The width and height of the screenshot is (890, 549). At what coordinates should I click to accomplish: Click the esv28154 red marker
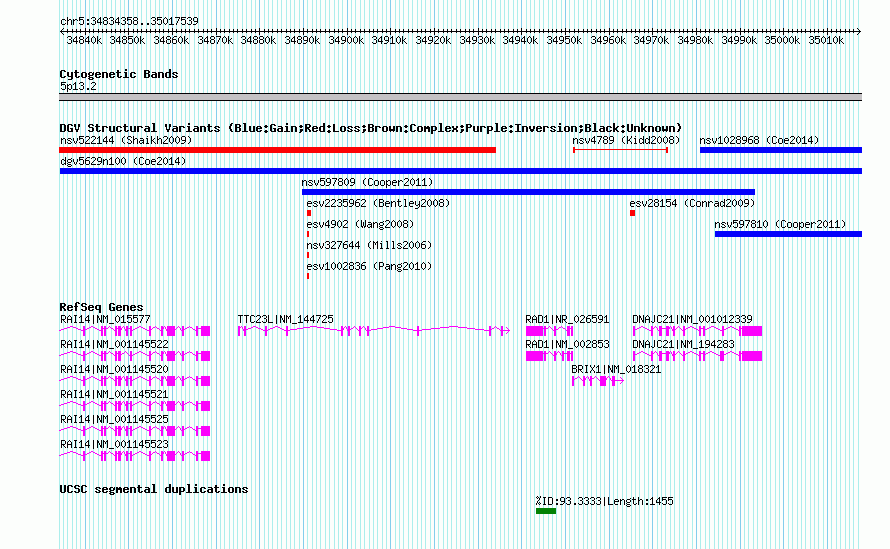(632, 213)
